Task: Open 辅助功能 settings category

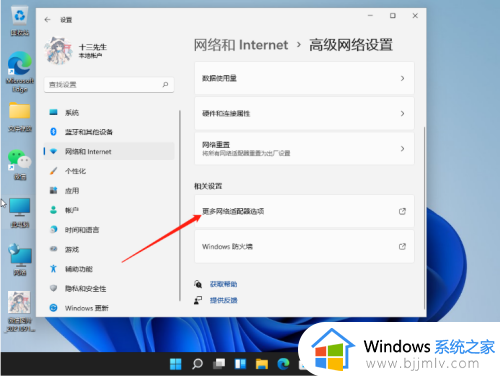Action: click(x=109, y=268)
